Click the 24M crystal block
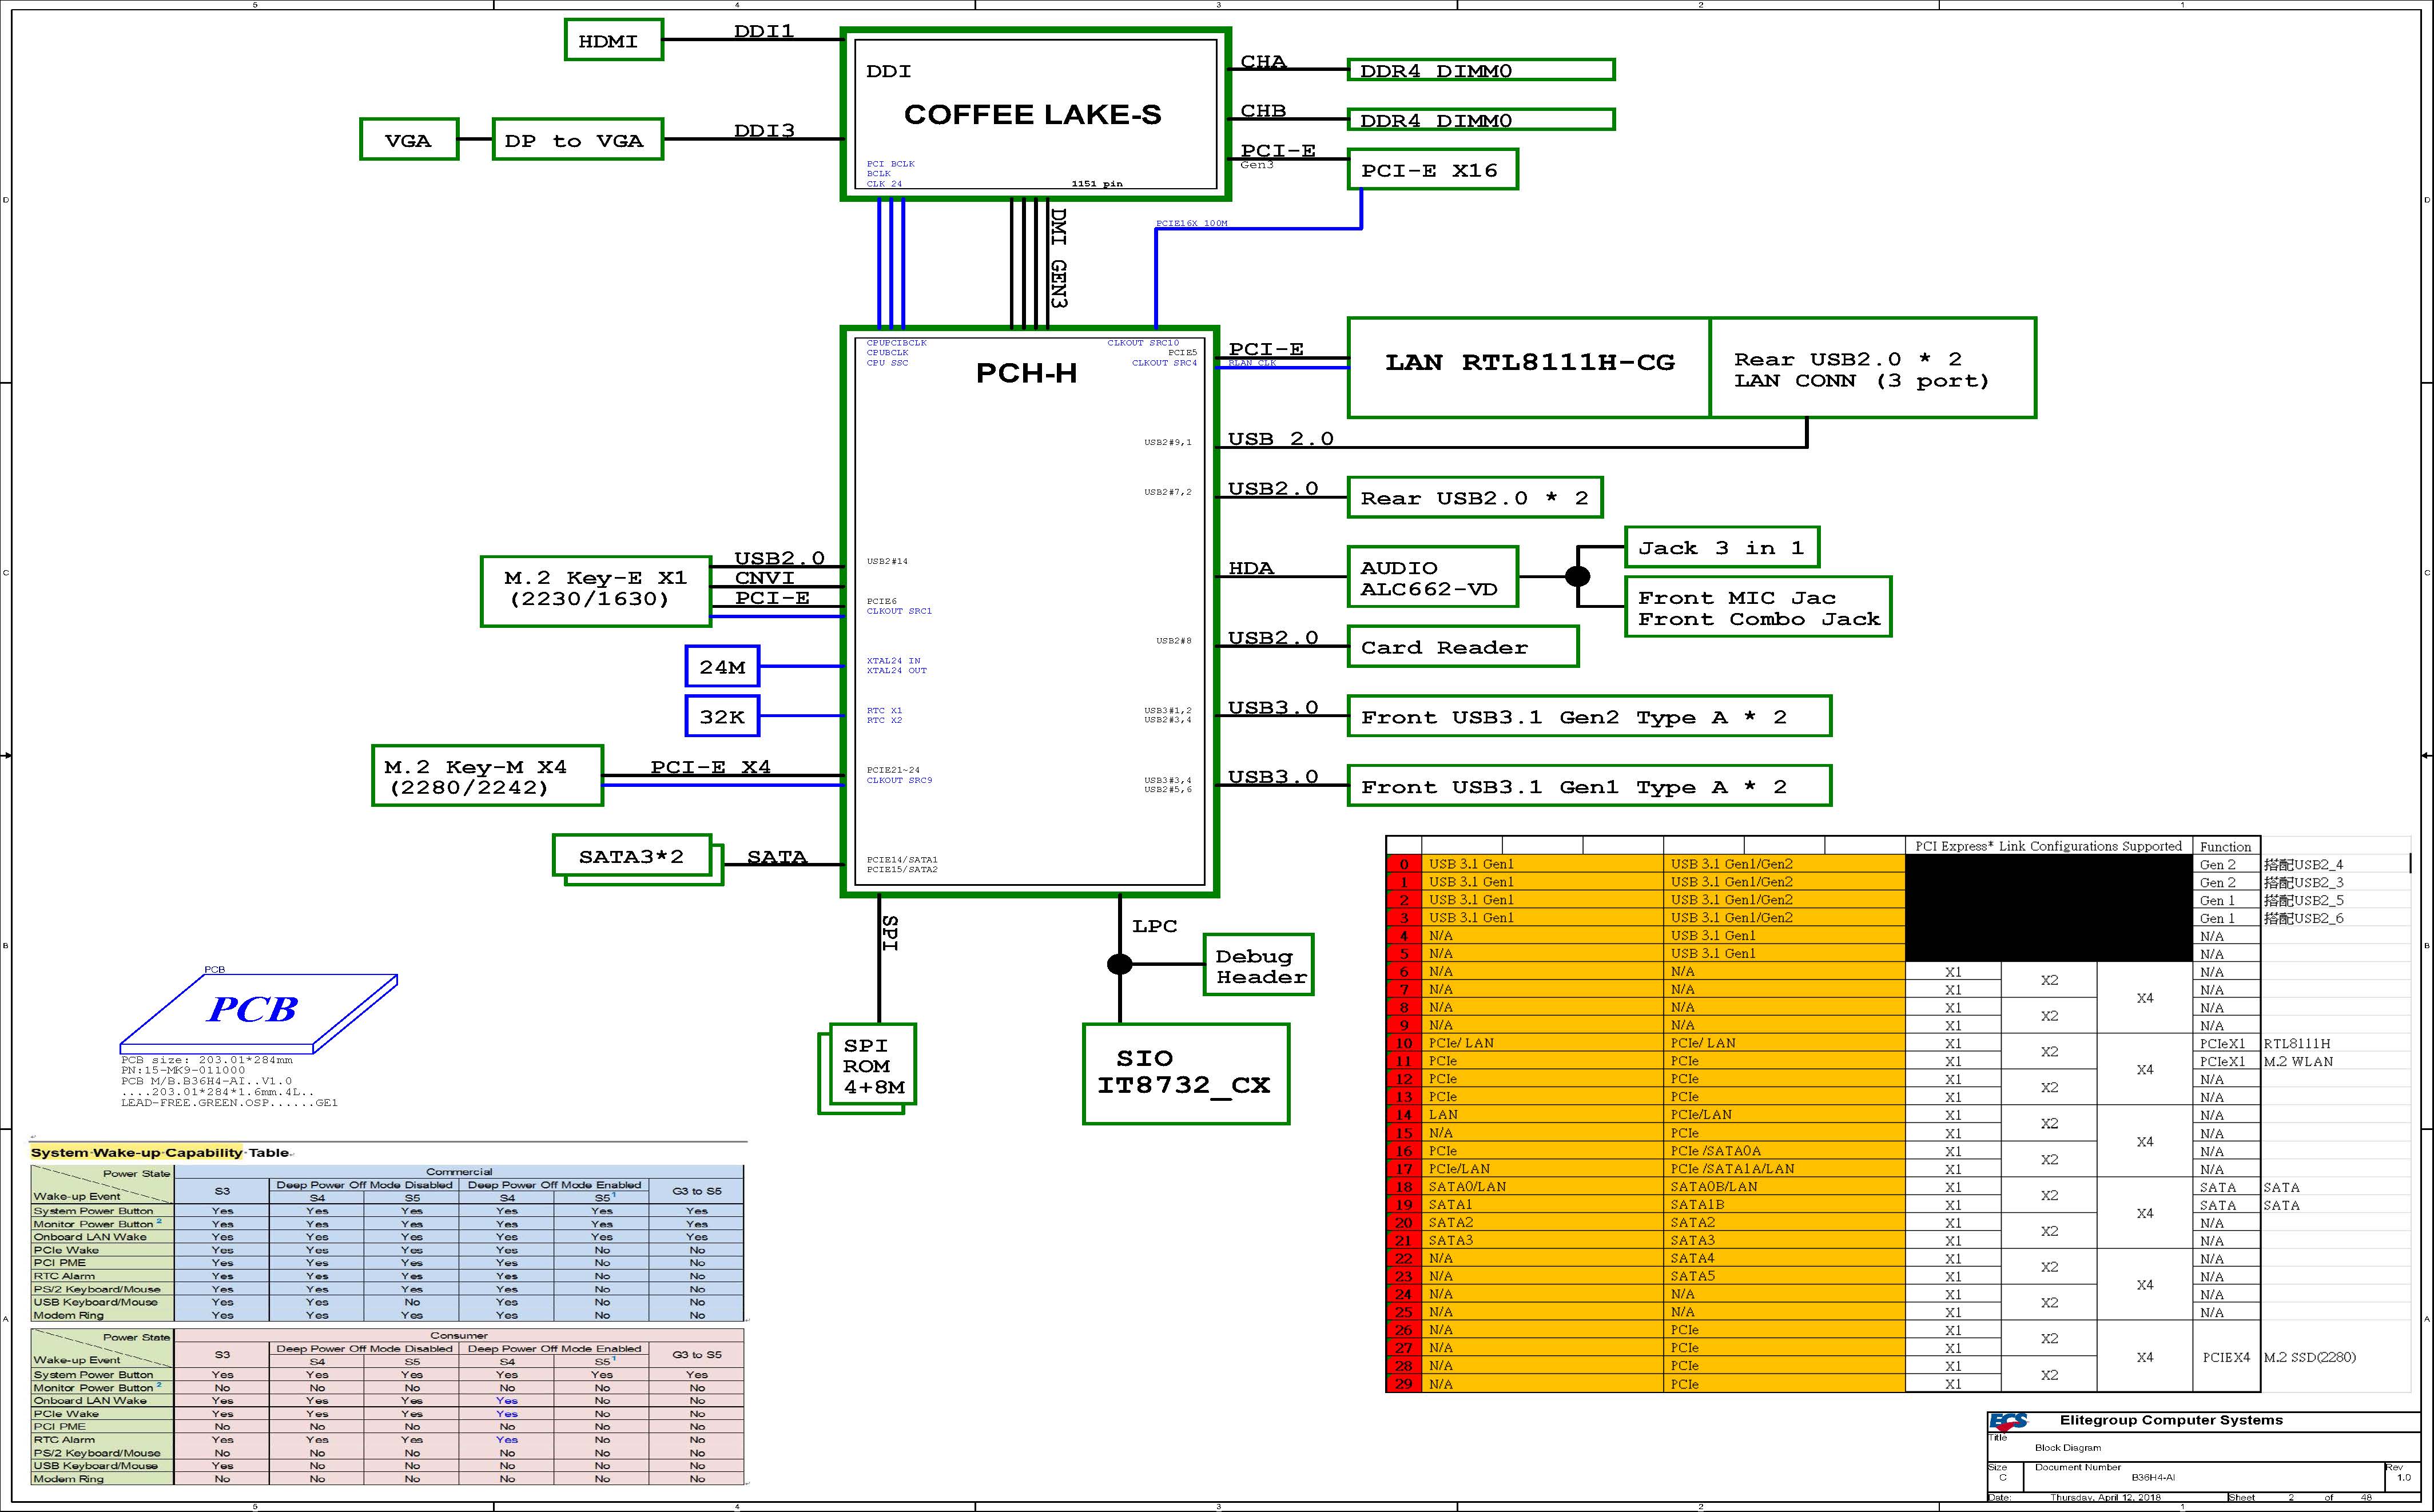The height and width of the screenshot is (1512, 2434). 722,667
